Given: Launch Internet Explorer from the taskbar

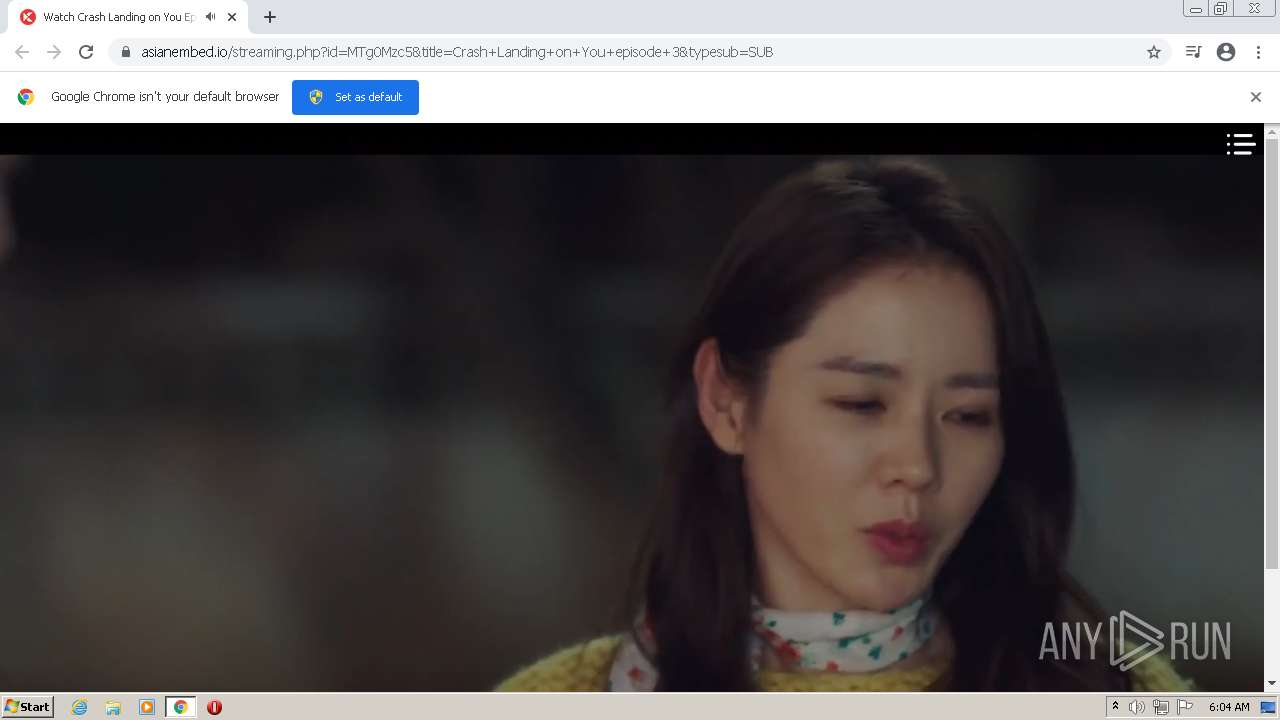Looking at the screenshot, I should (x=79, y=707).
